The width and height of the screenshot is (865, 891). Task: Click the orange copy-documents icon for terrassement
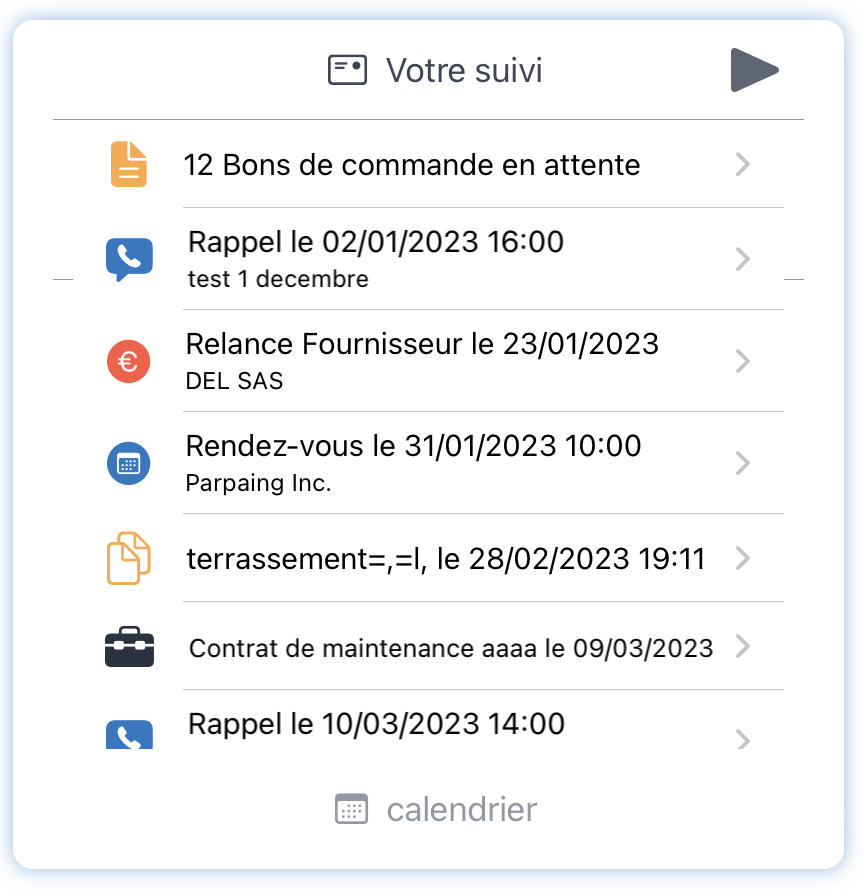(x=129, y=558)
